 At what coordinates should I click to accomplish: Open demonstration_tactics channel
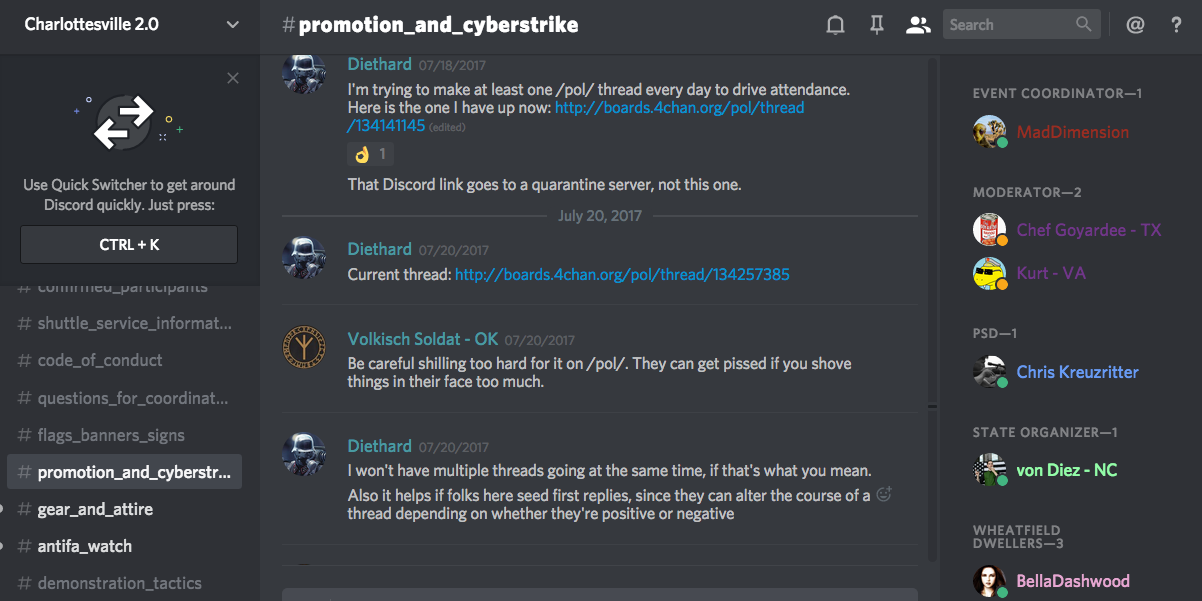click(119, 583)
